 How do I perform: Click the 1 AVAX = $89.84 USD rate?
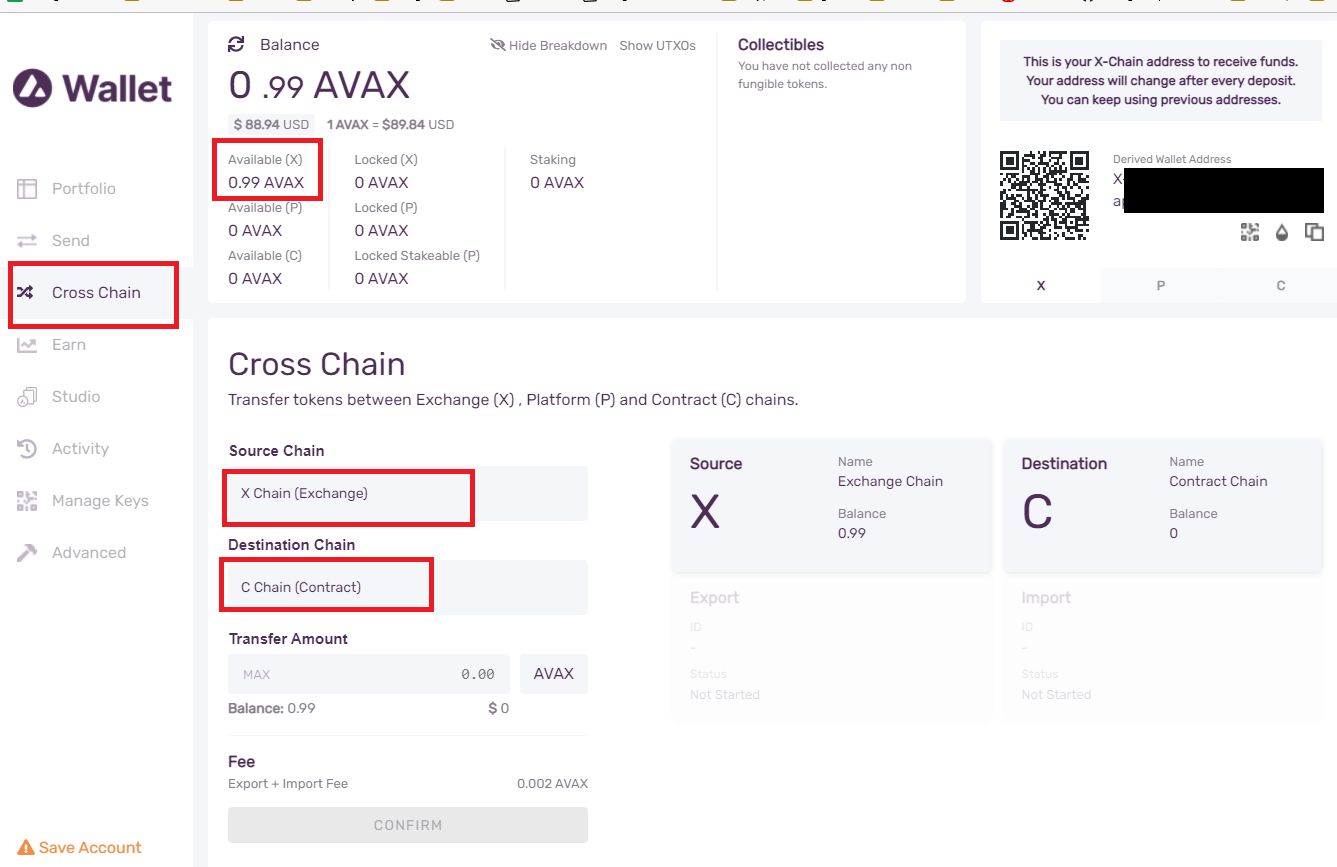tap(390, 125)
